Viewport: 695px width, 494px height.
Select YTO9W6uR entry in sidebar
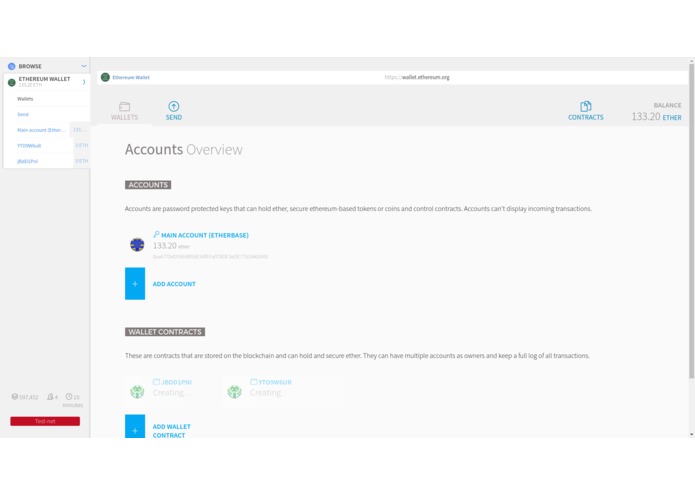pos(29,146)
